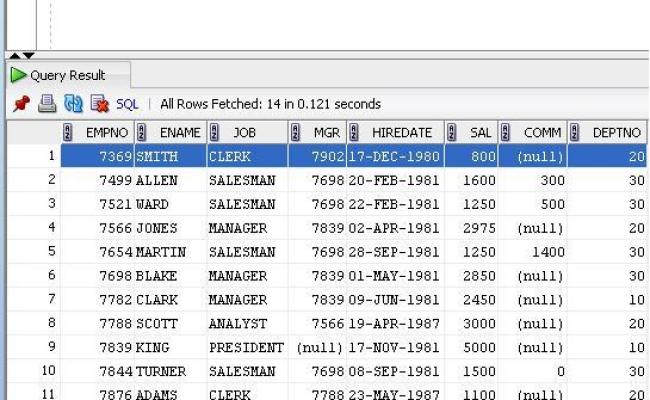The image size is (650, 400).
Task: Click the sort icon beside JOB
Action: 214,133
